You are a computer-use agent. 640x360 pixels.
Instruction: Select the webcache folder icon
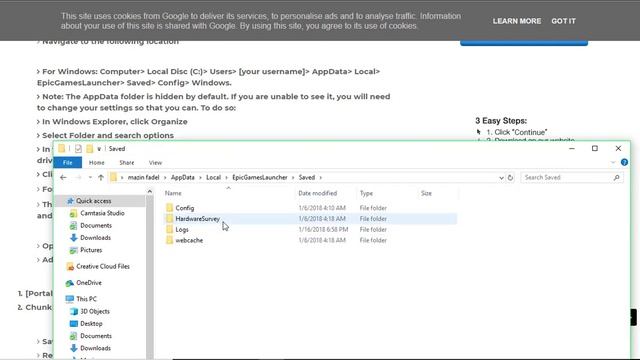click(x=170, y=240)
